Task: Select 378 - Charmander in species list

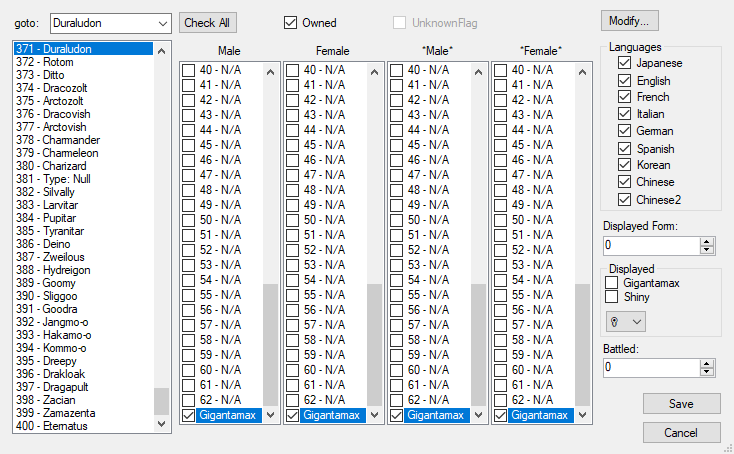Action: [x=84, y=140]
